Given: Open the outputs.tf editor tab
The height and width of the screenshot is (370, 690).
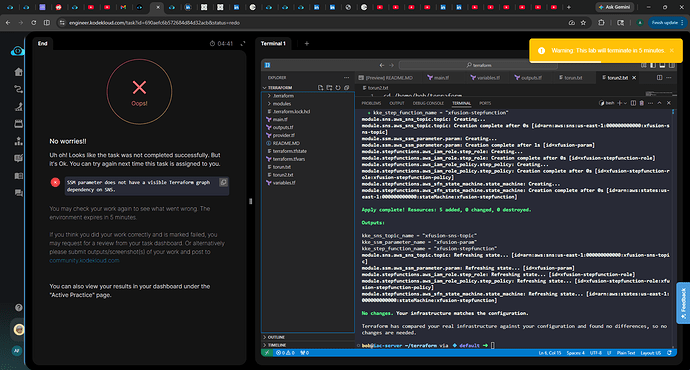Looking at the screenshot, I should pyautogui.click(x=530, y=77).
